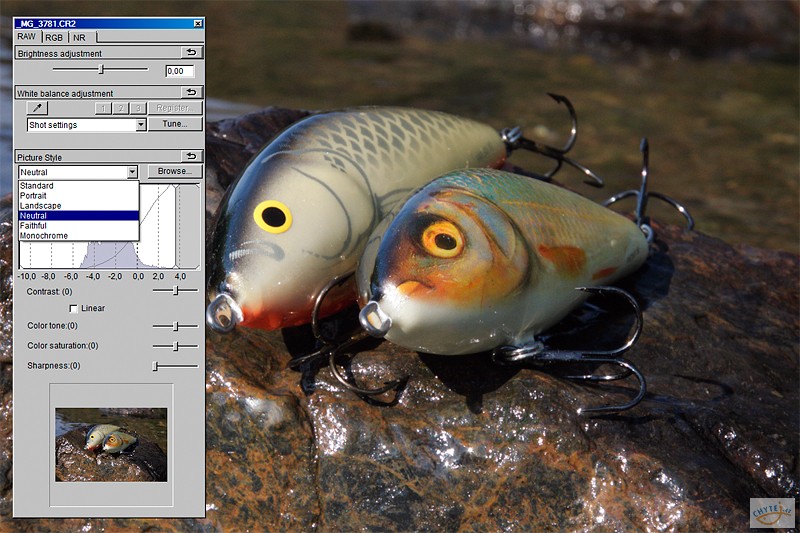Click the Tune... button
This screenshot has width=800, height=533.
(x=175, y=124)
